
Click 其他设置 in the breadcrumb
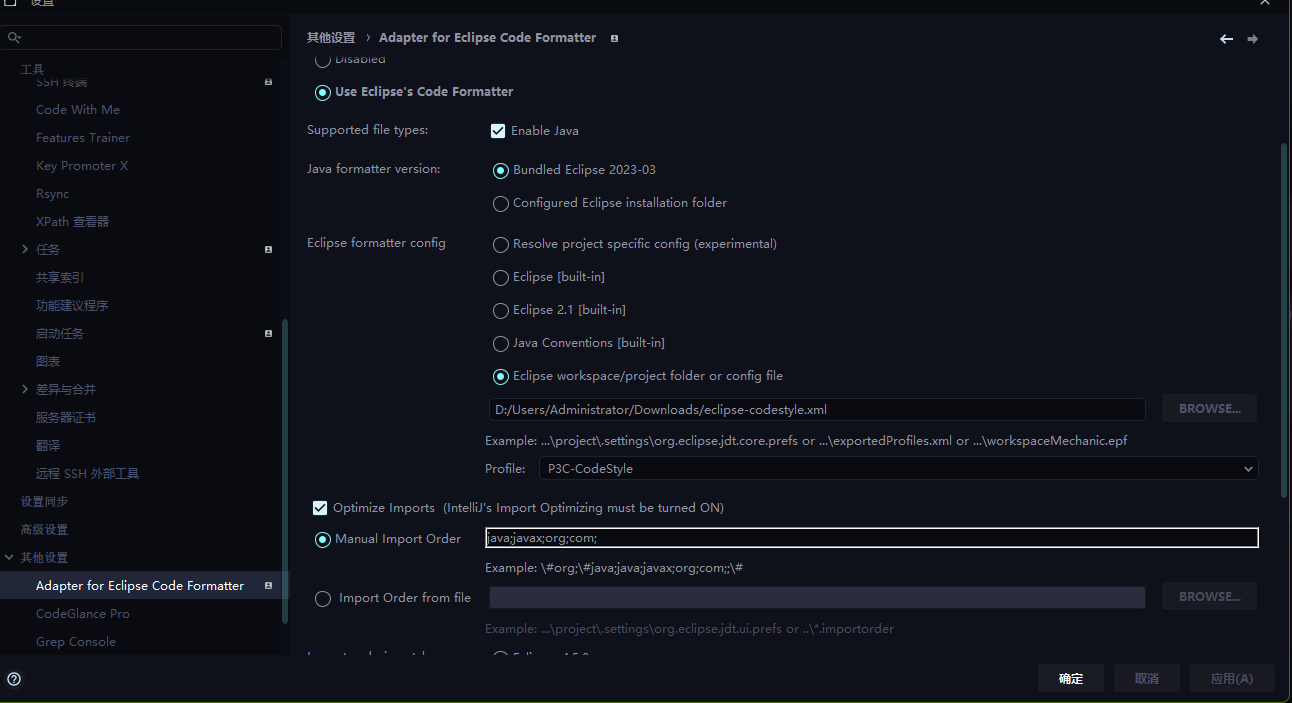[330, 38]
